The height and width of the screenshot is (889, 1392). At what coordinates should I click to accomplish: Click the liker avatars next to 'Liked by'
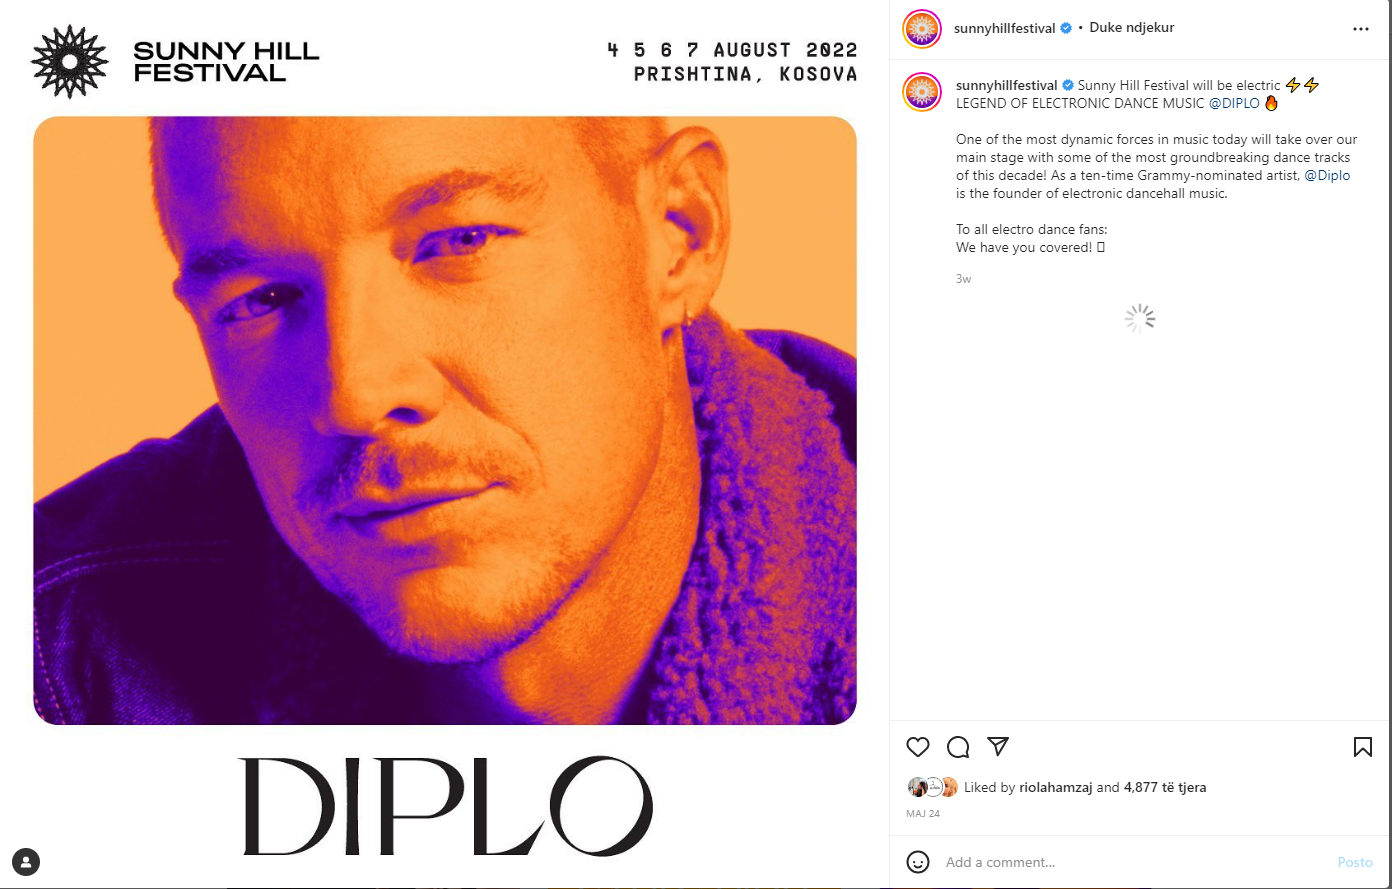(933, 787)
